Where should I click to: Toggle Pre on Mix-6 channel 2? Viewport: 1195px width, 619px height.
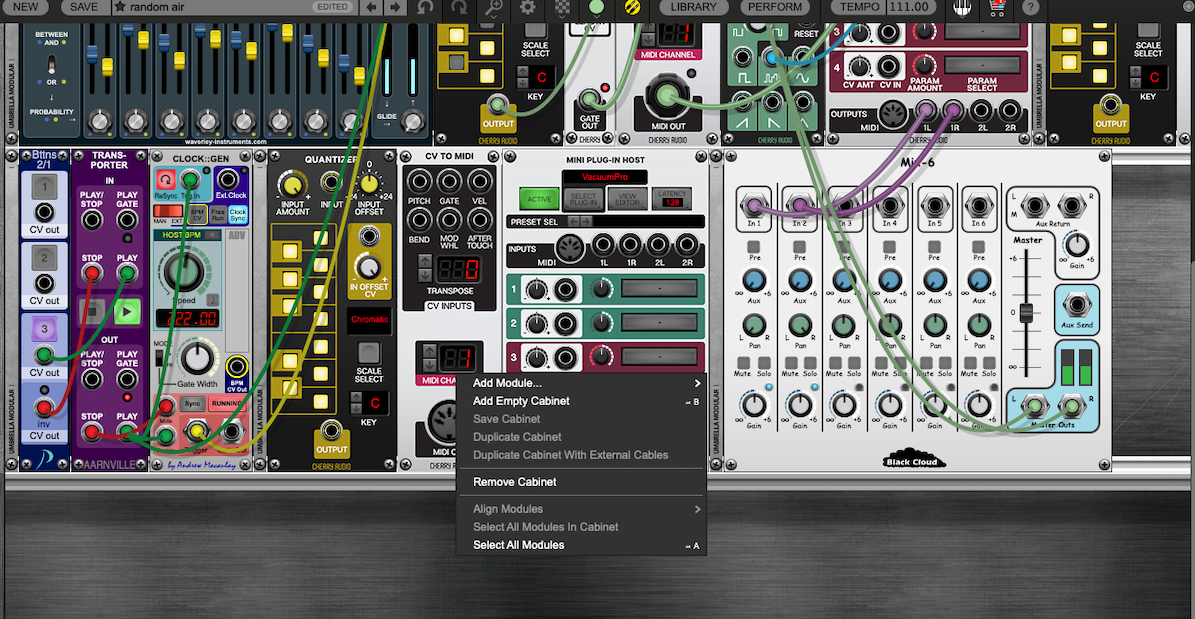pos(799,246)
